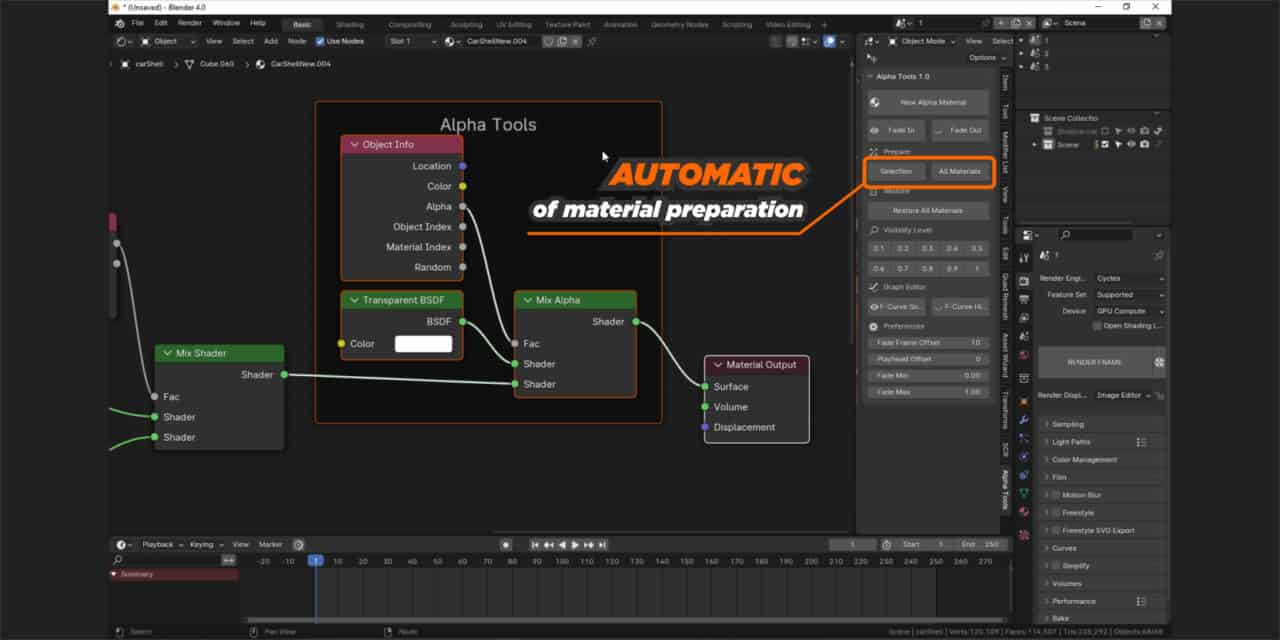This screenshot has width=1280, height=640.
Task: Open the Tool properties tab icon
Action: click(1024, 257)
